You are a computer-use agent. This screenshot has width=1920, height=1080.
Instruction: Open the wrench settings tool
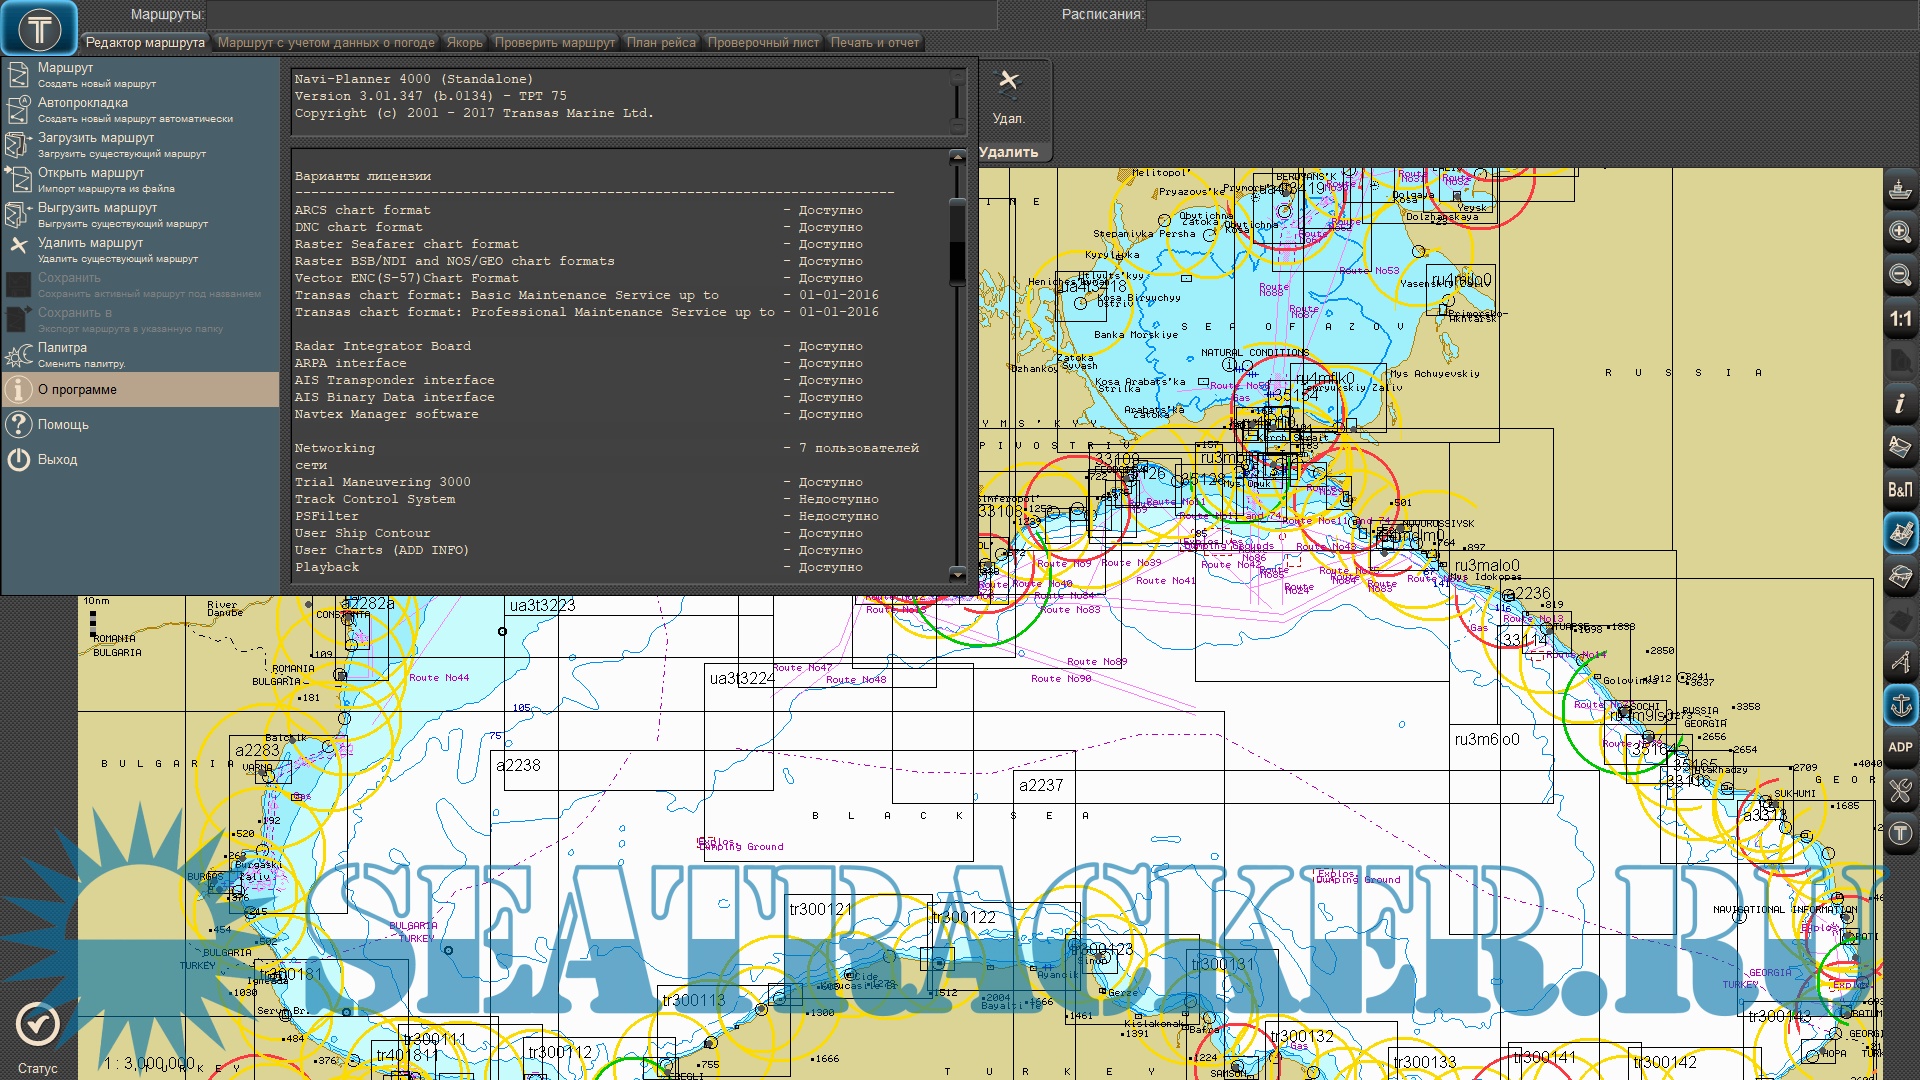pyautogui.click(x=1900, y=791)
